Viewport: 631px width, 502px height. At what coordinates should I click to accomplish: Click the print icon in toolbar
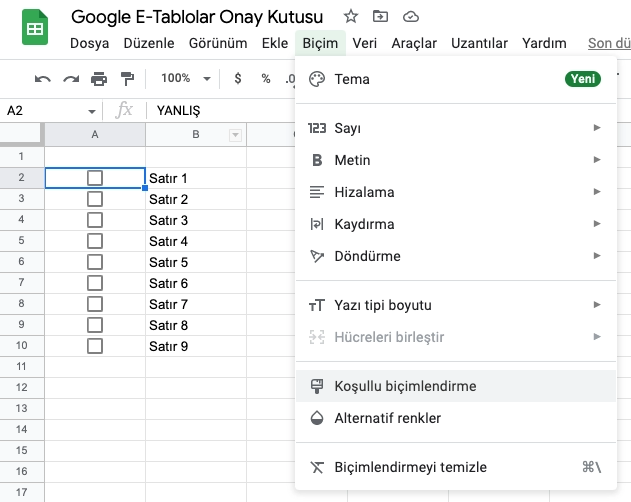tap(98, 79)
